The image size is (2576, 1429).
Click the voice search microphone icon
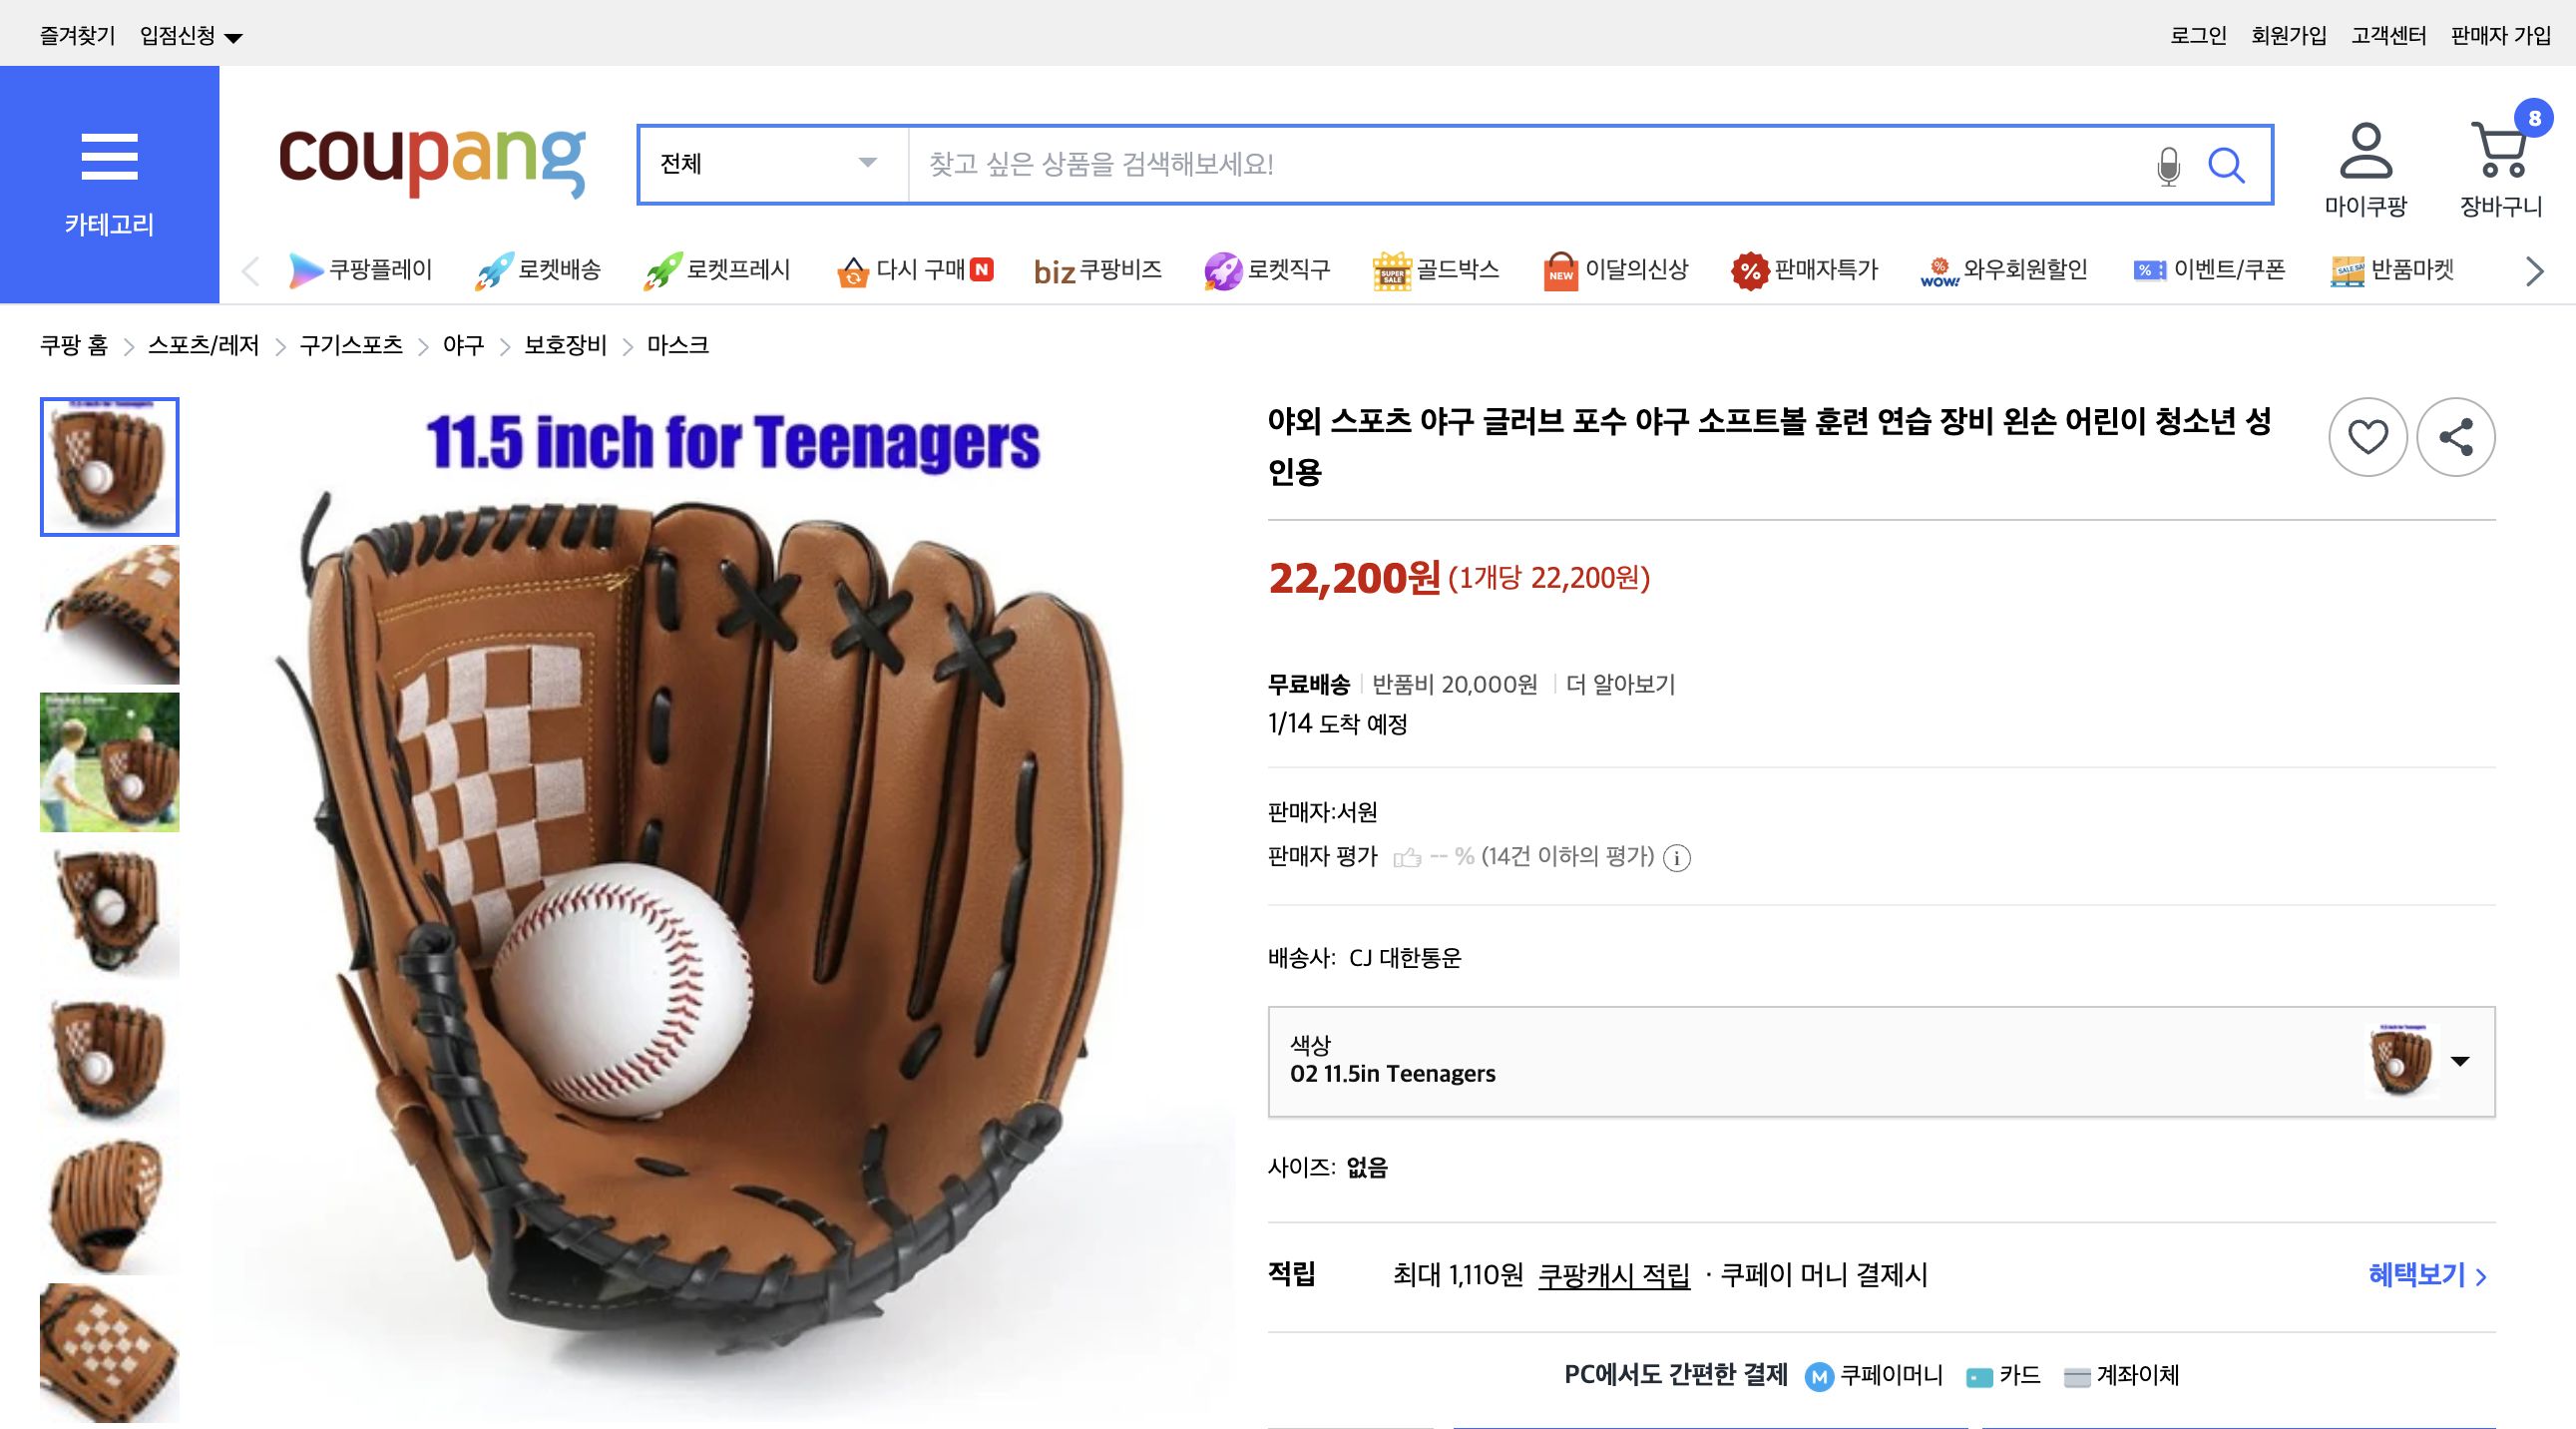tap(2166, 165)
